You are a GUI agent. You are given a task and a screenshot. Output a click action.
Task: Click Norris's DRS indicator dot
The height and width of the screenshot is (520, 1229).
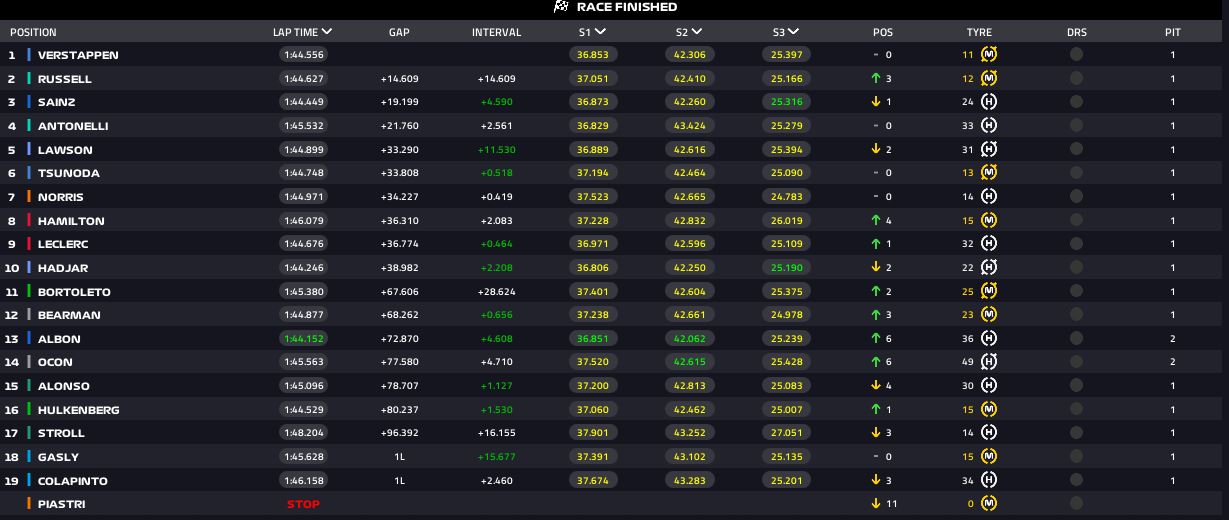pyautogui.click(x=1076, y=197)
